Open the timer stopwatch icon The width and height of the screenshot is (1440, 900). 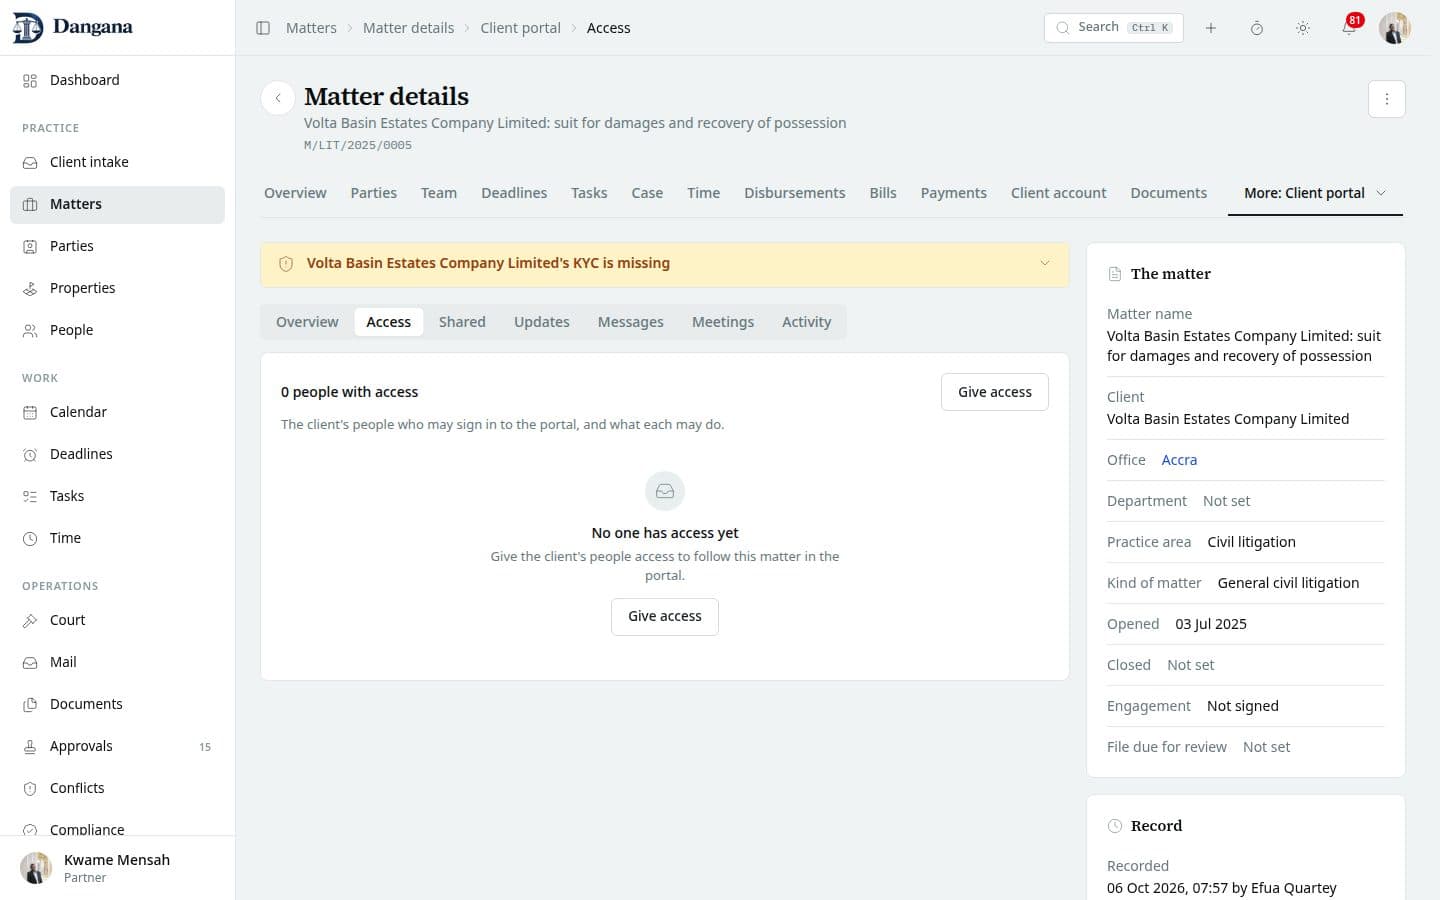point(1256,28)
